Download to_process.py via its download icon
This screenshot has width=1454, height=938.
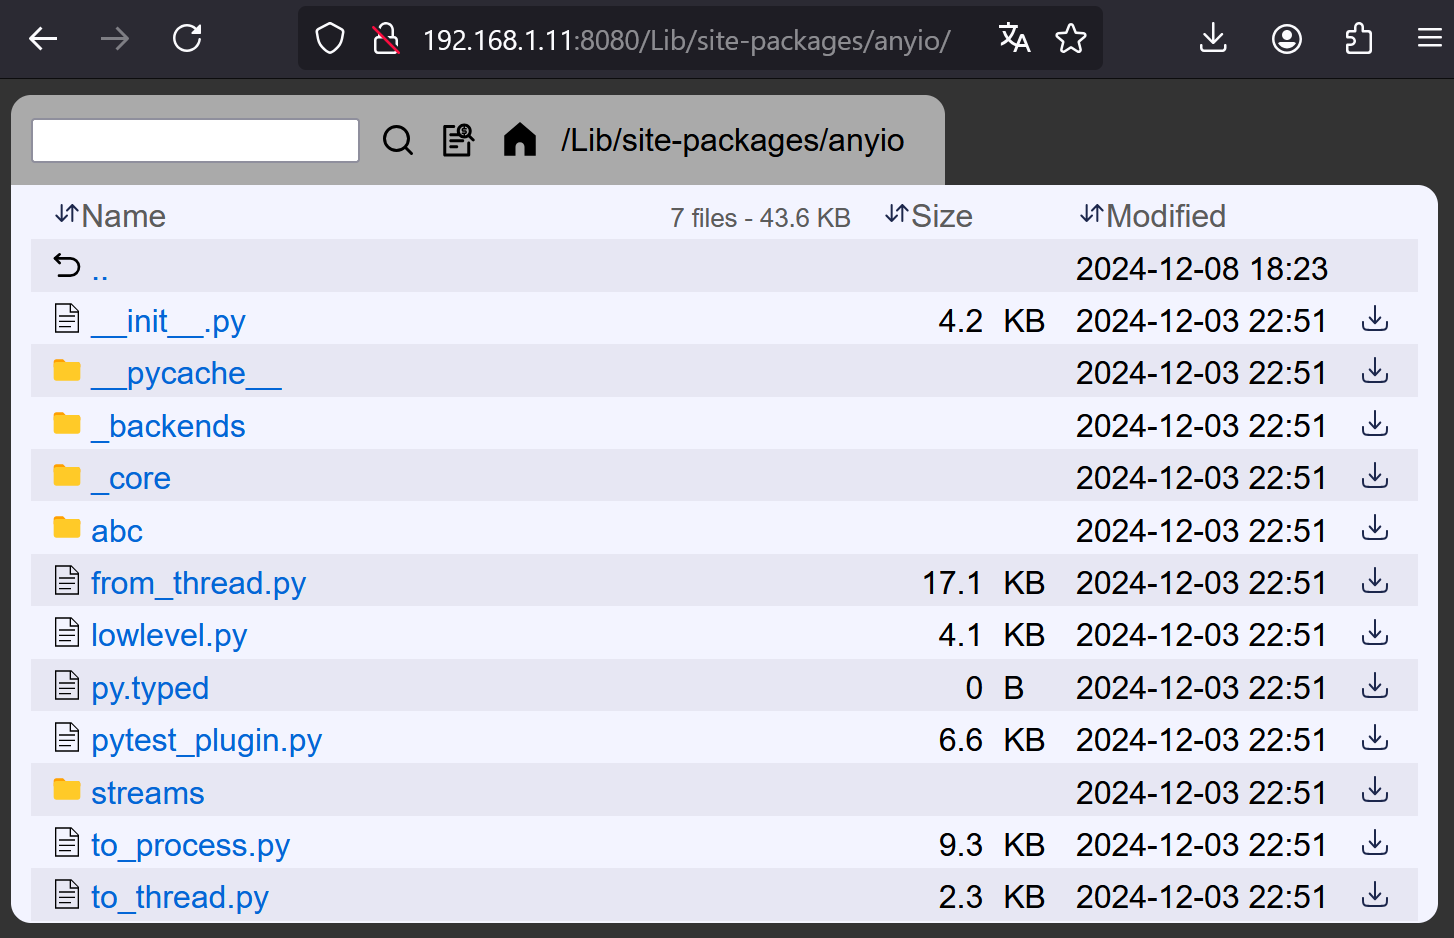(x=1375, y=844)
